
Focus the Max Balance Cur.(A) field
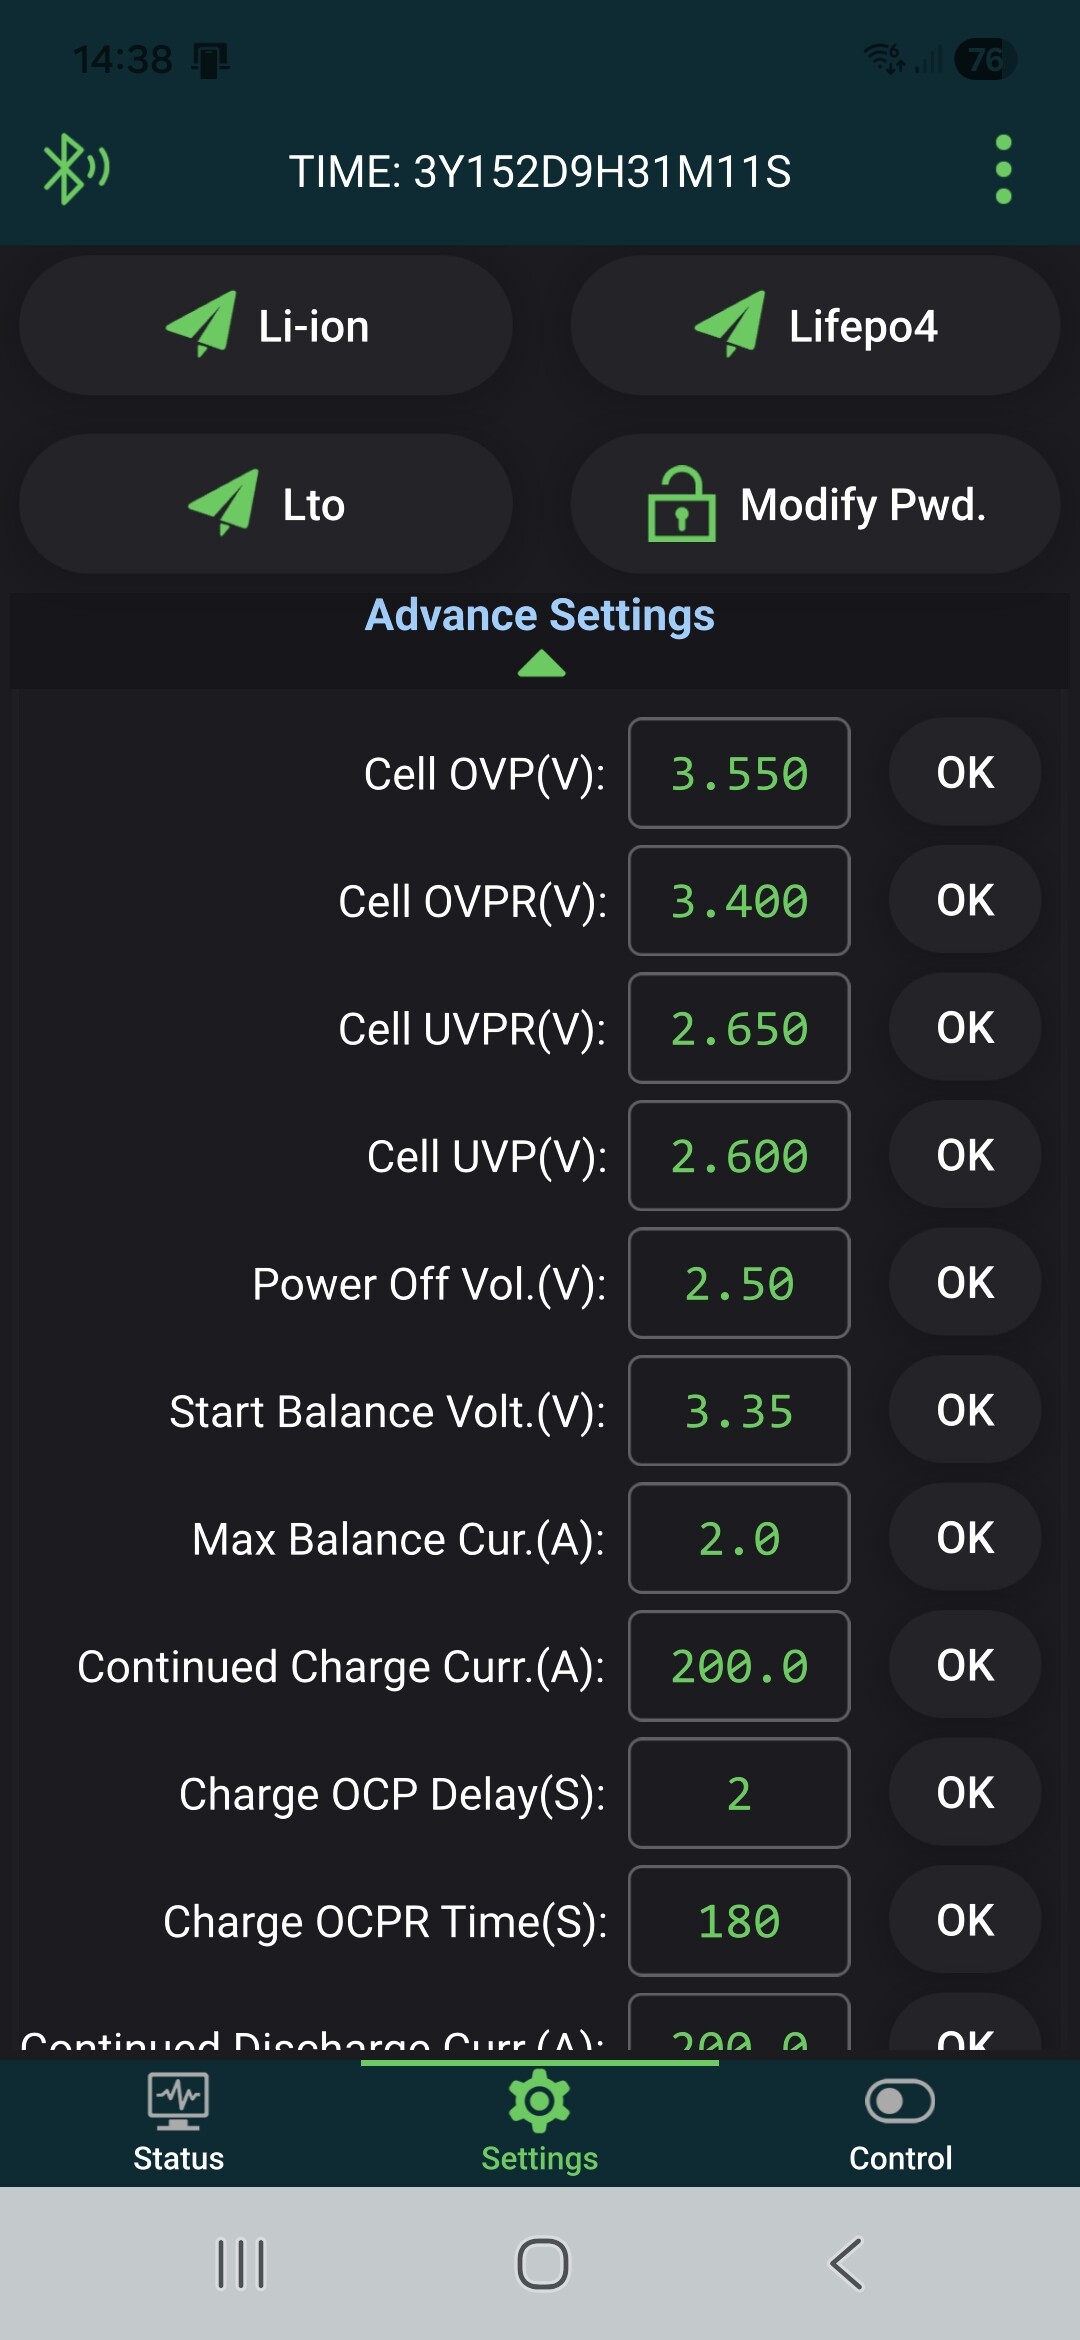(x=739, y=1538)
